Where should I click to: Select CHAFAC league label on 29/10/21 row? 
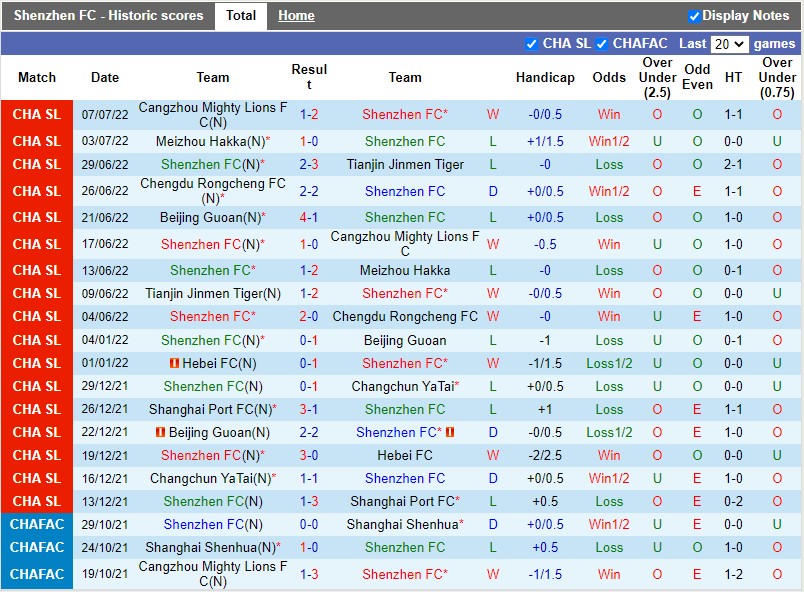tap(37, 524)
